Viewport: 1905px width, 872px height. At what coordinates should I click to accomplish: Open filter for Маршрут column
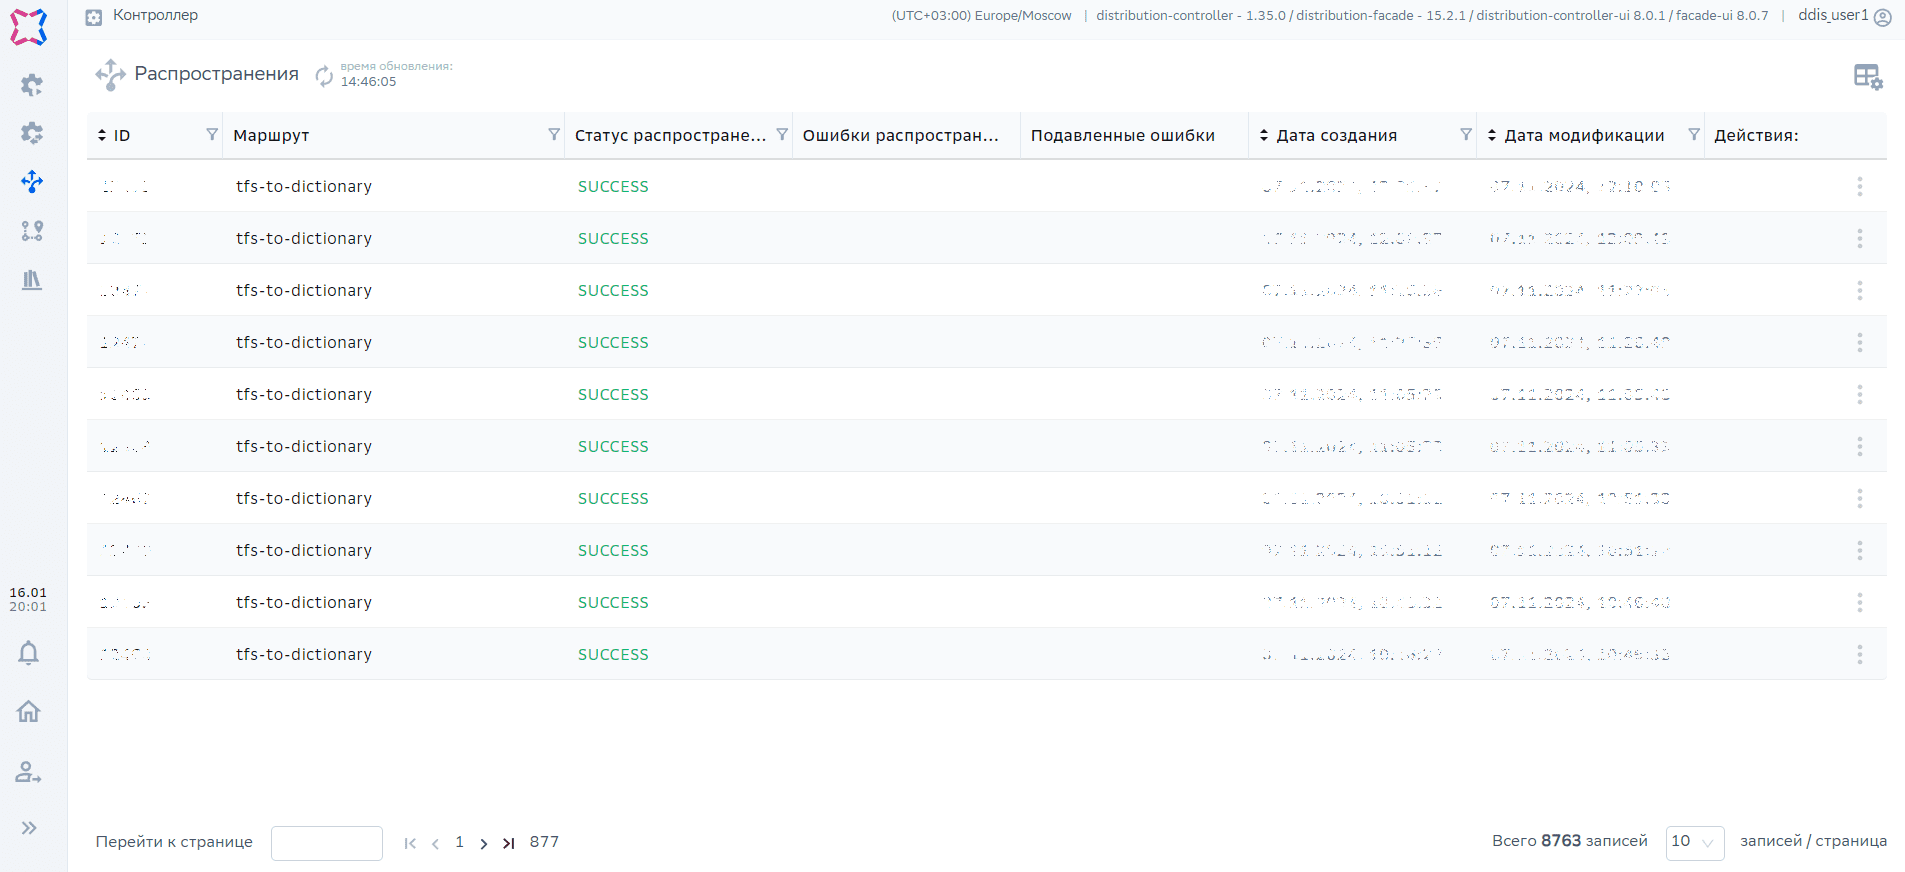554,135
